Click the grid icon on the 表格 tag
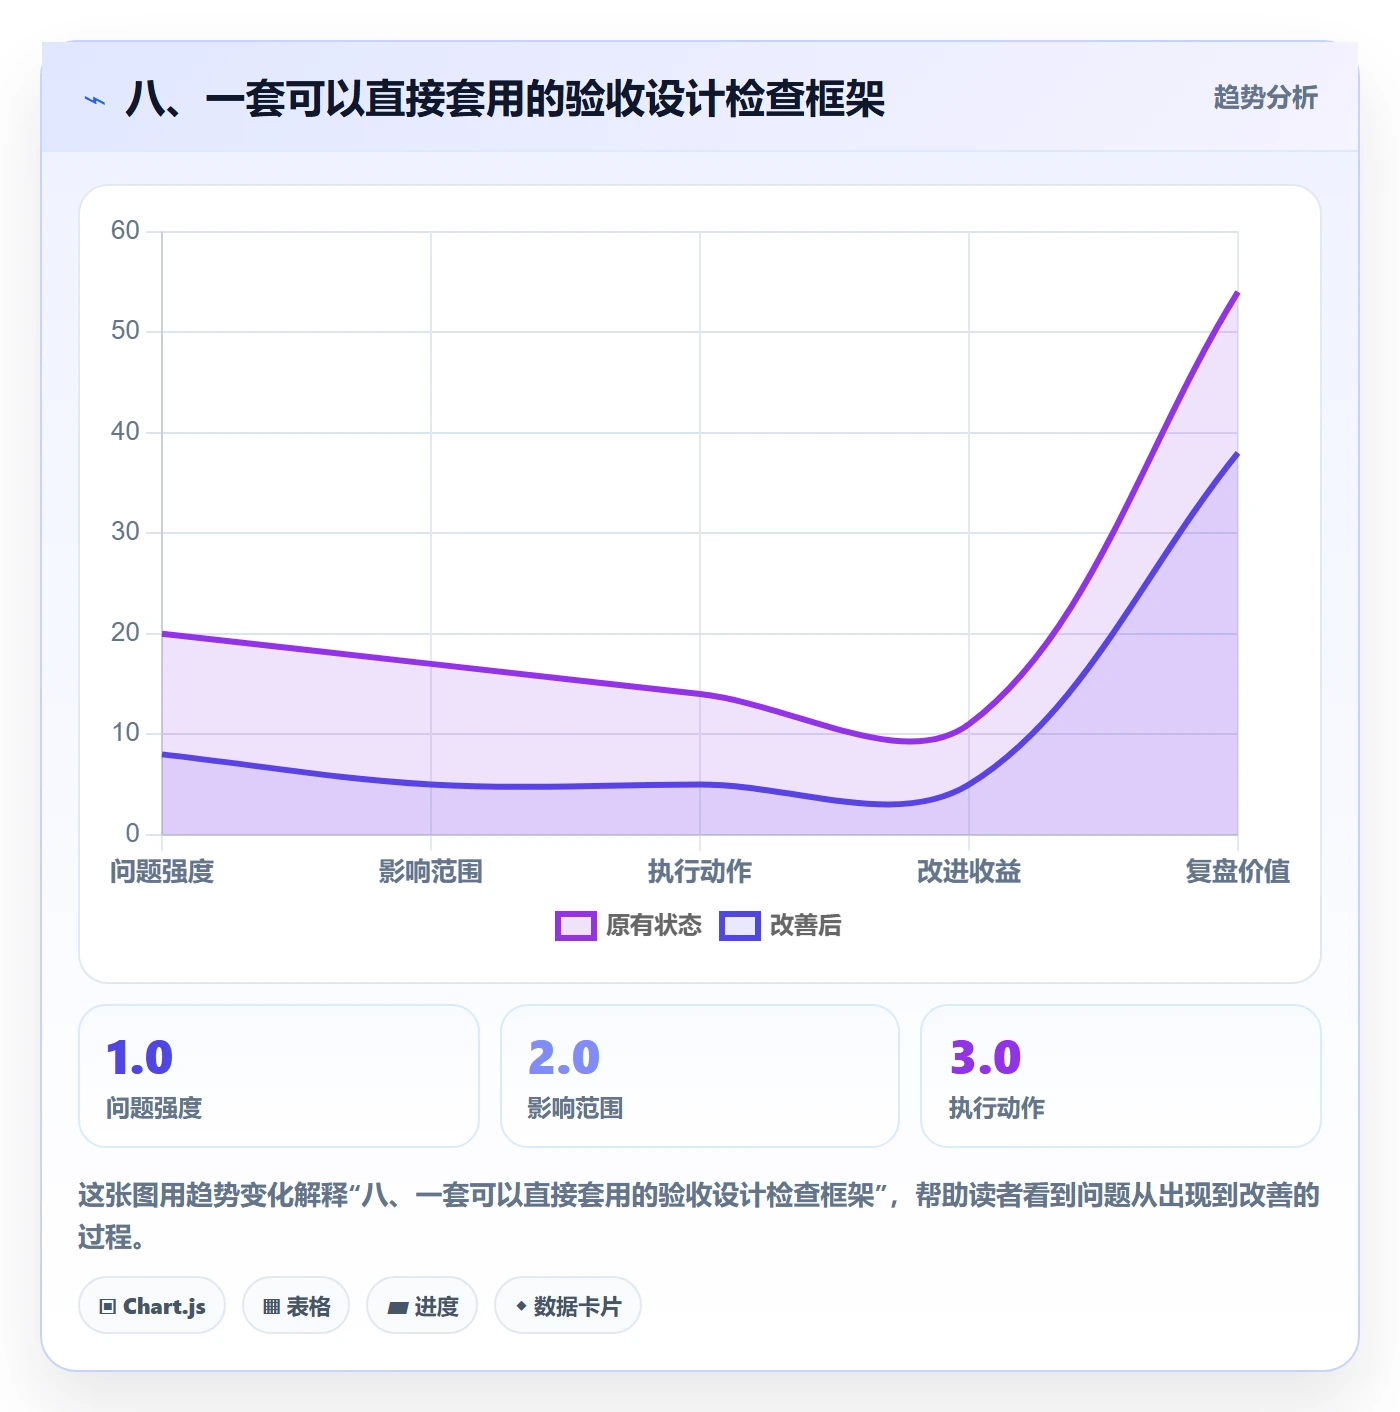1400x1412 pixels. 271,1306
